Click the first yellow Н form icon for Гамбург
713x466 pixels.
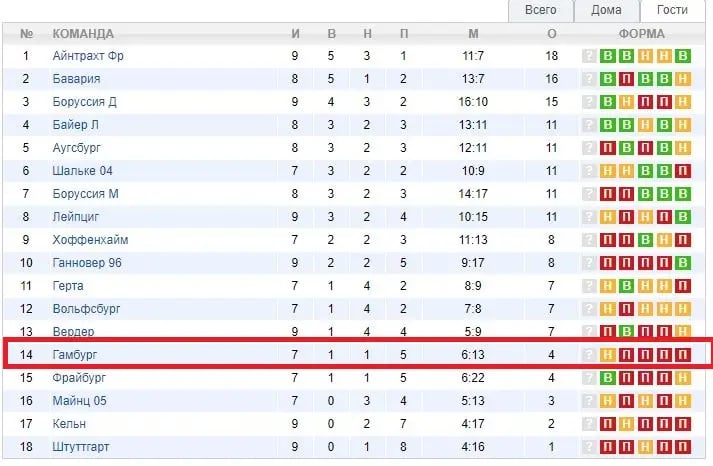click(608, 355)
